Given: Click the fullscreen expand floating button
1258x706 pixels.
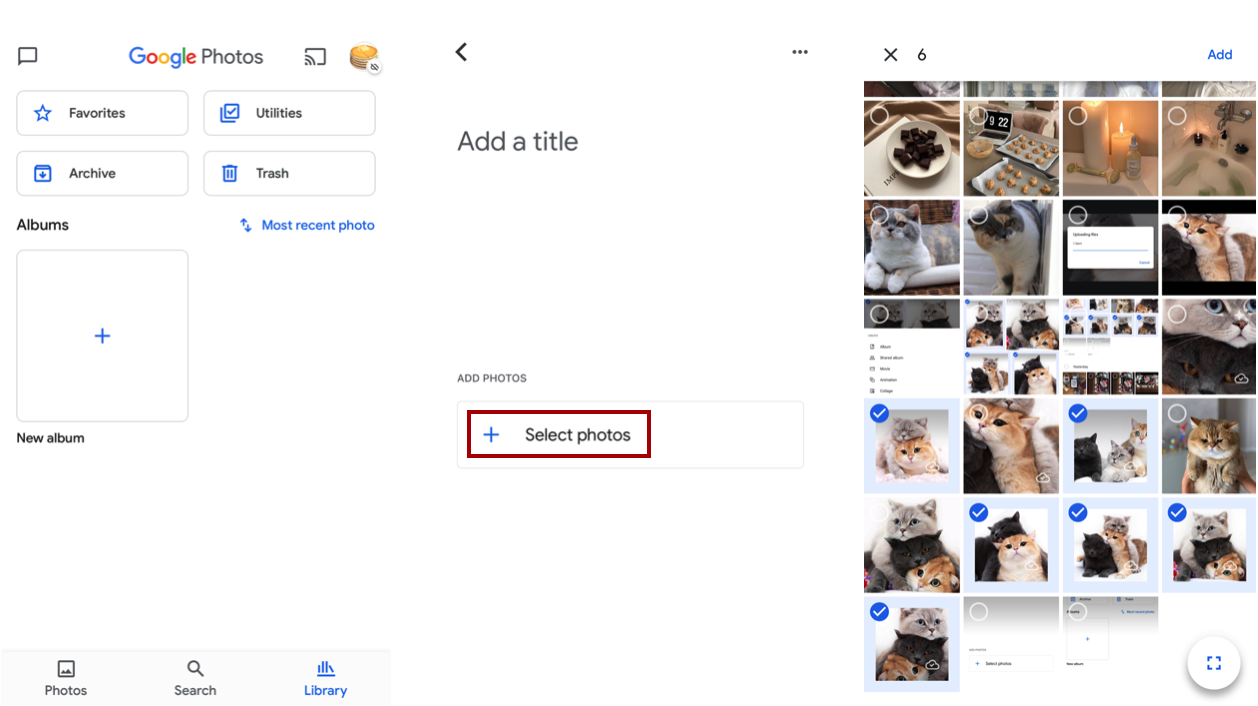Looking at the screenshot, I should pyautogui.click(x=1214, y=663).
